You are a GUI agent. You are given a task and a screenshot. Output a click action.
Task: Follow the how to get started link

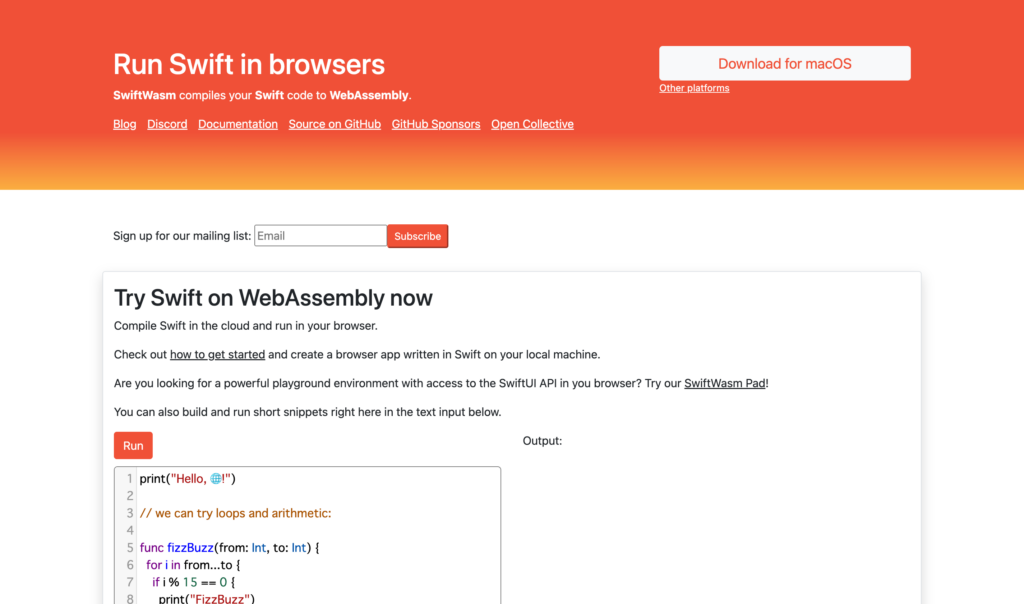pos(217,354)
